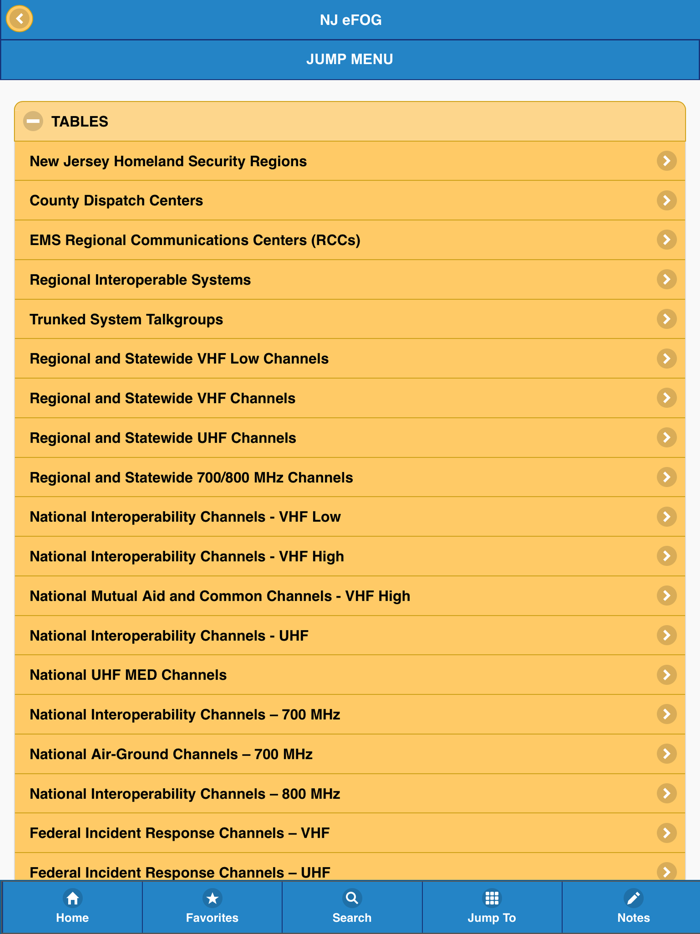Open Regional and Statewide VHF Low Channels
Viewport: 700px width, 934px height.
(x=350, y=359)
